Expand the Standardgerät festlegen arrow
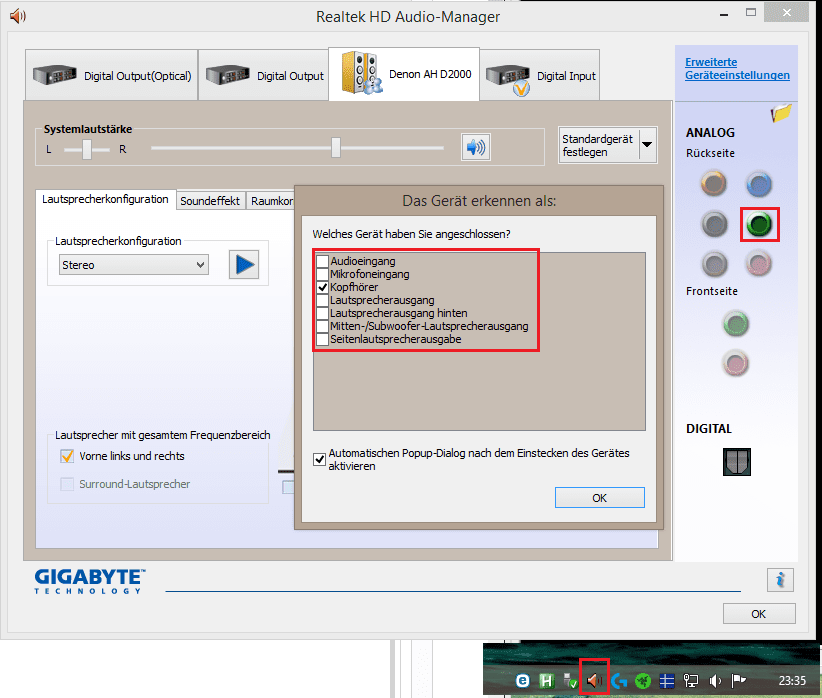 coord(647,145)
